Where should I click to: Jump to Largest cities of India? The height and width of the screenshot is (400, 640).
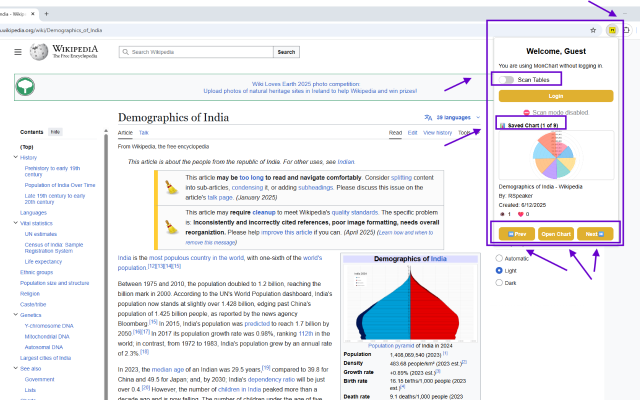(45, 358)
